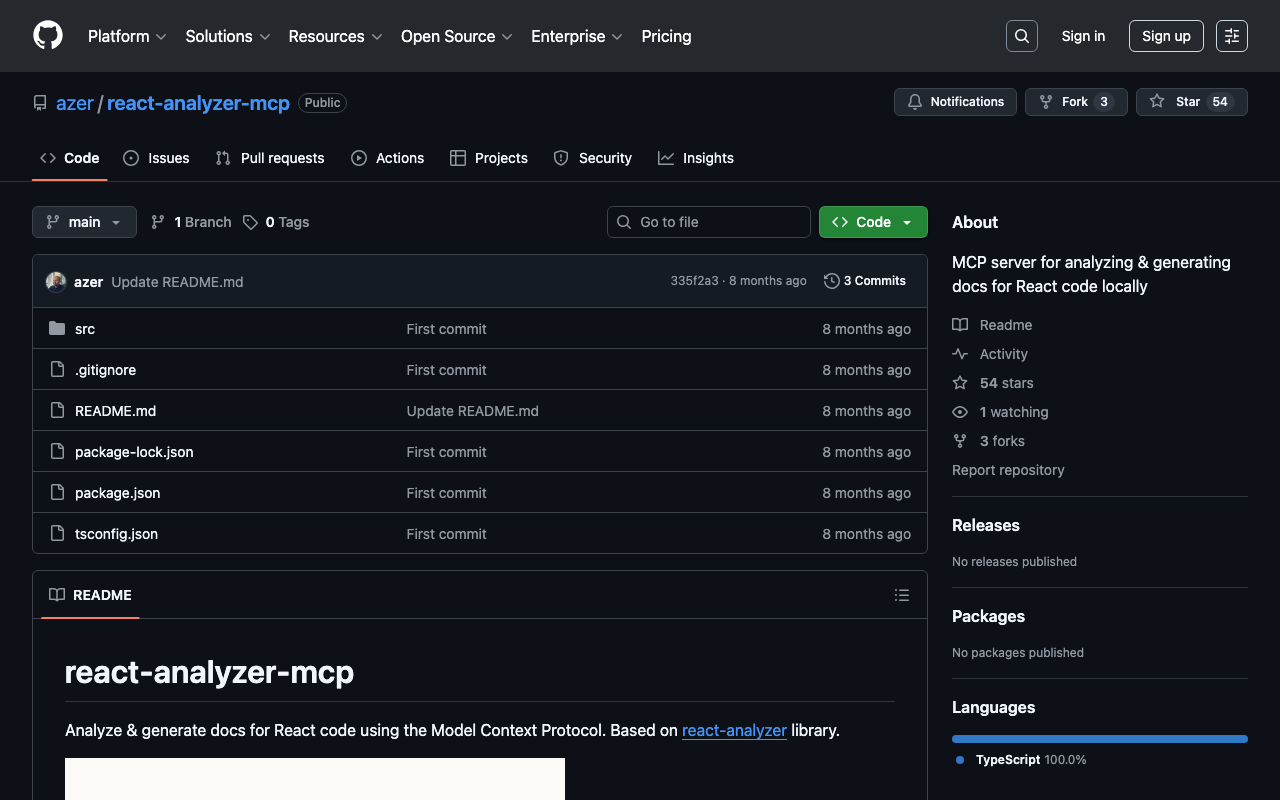Follow the react-analyzer library link
This screenshot has height=800, width=1280.
click(734, 730)
